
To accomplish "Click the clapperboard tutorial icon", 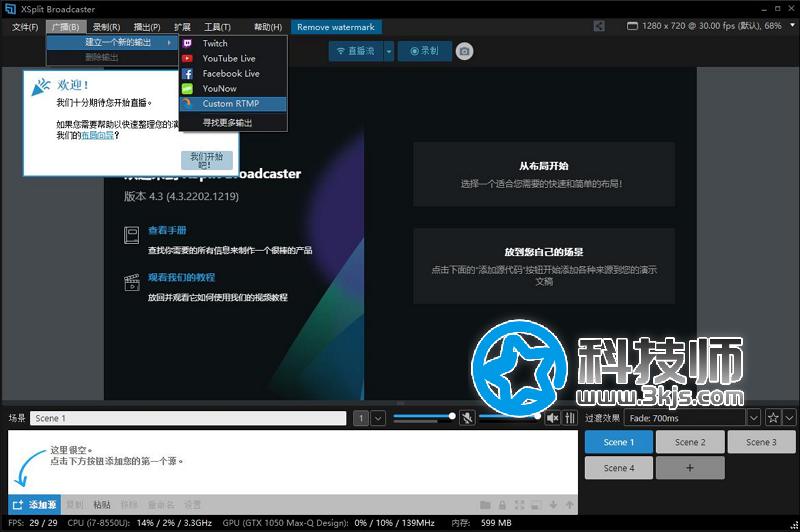I will pyautogui.click(x=132, y=282).
